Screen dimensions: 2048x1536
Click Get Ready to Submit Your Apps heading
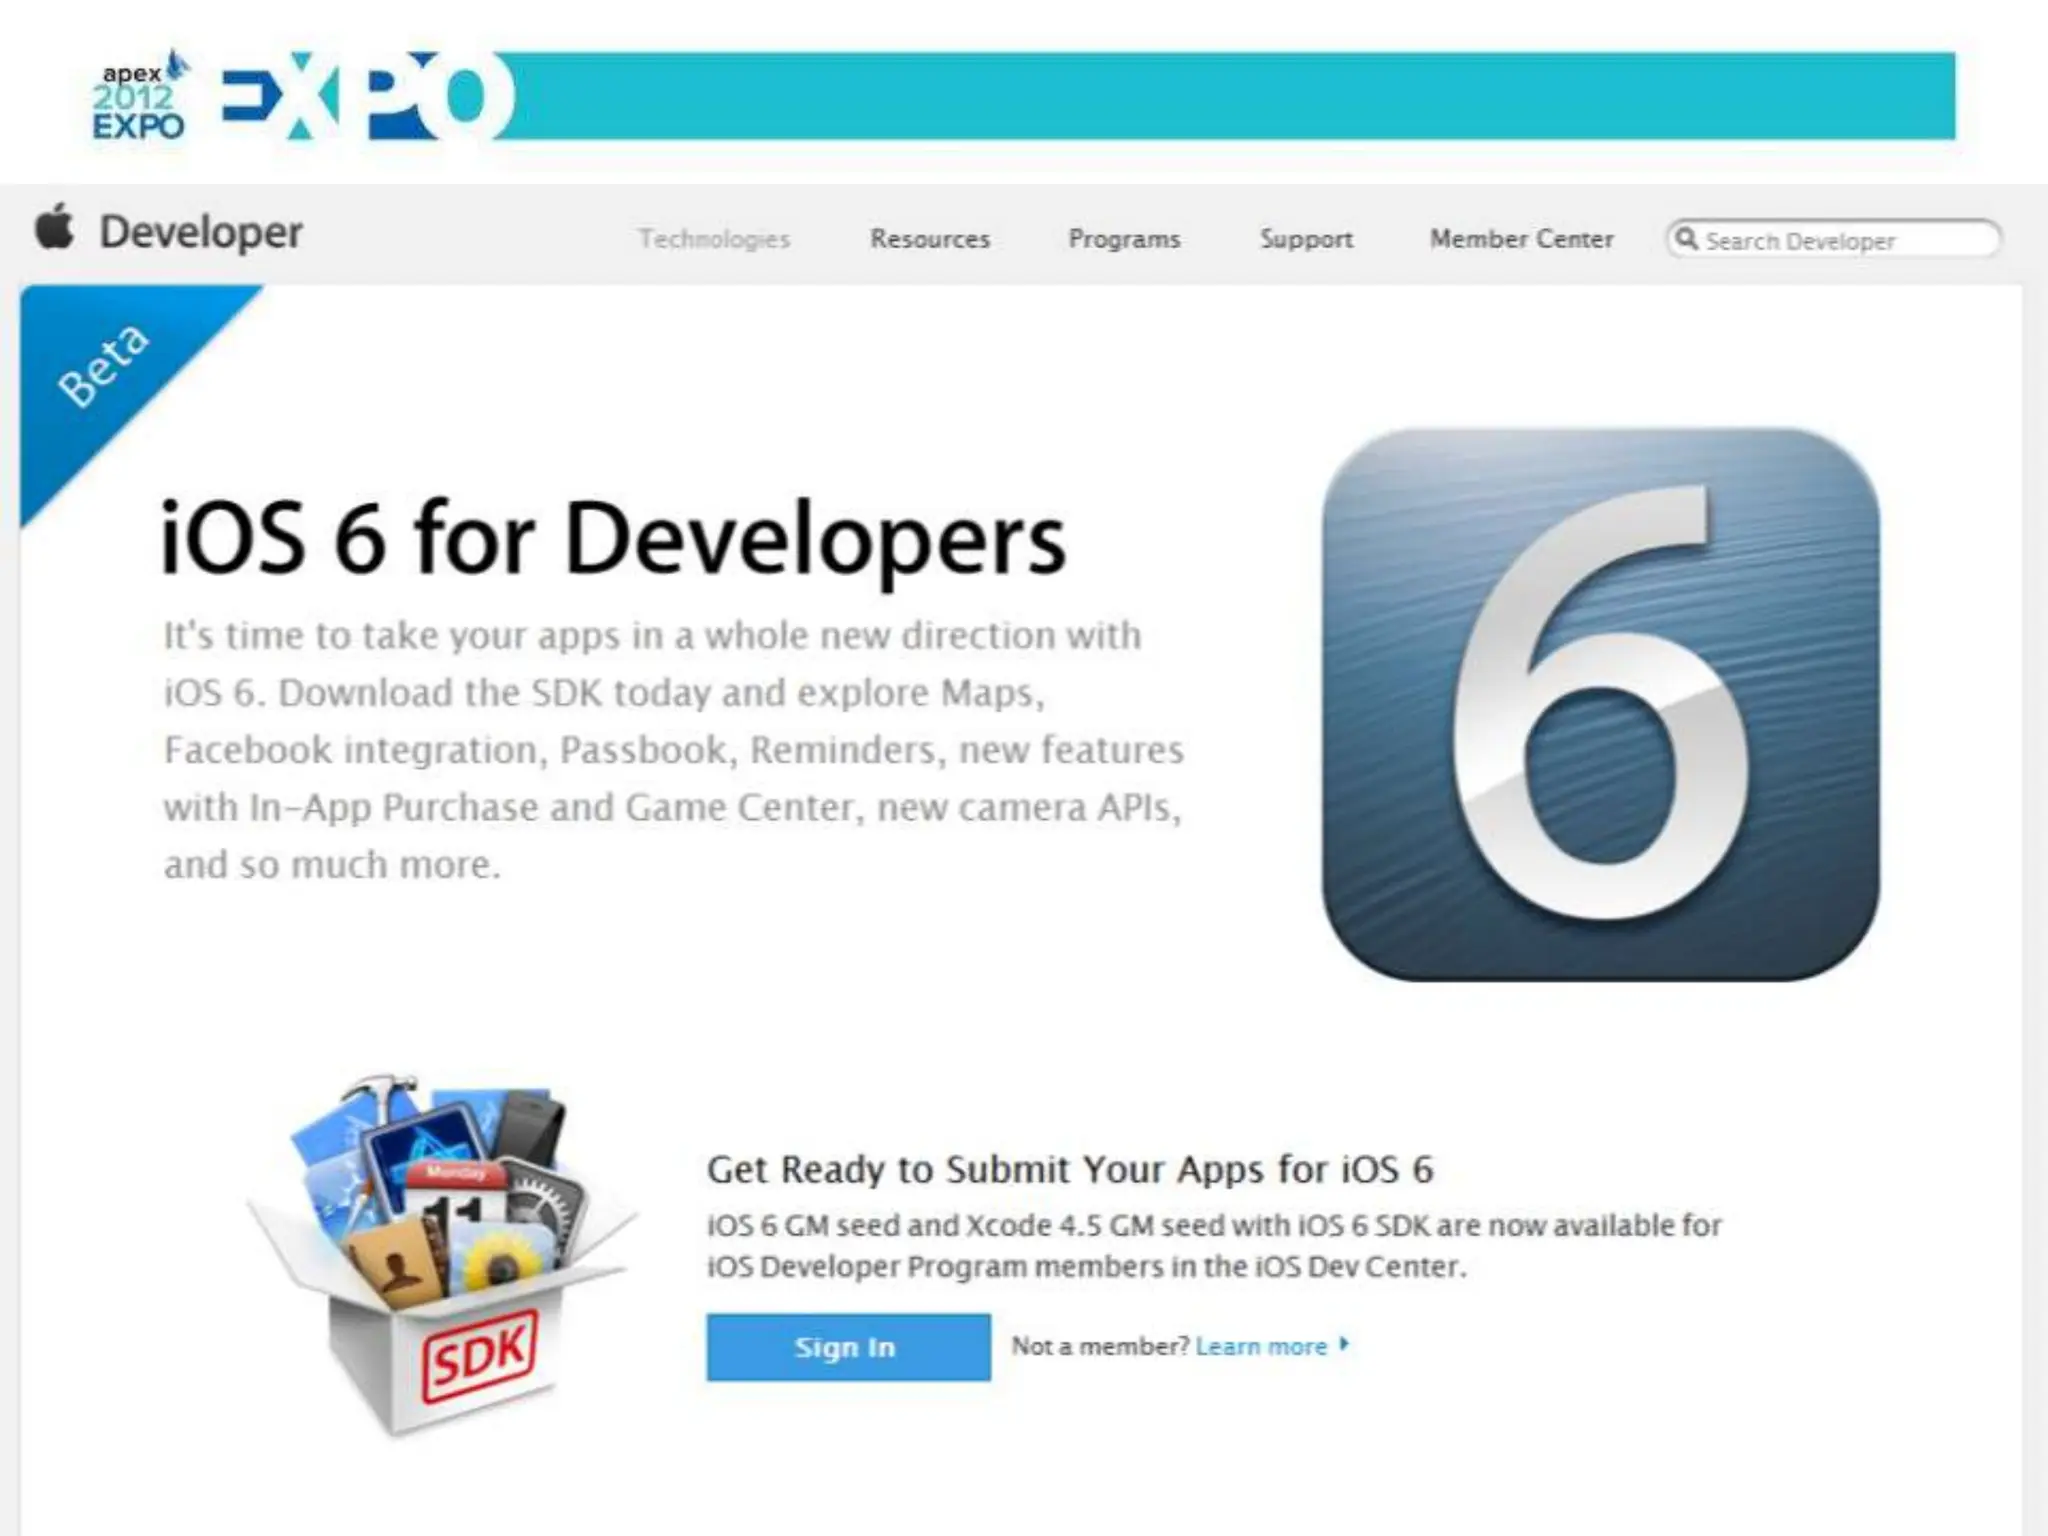click(x=1069, y=1169)
